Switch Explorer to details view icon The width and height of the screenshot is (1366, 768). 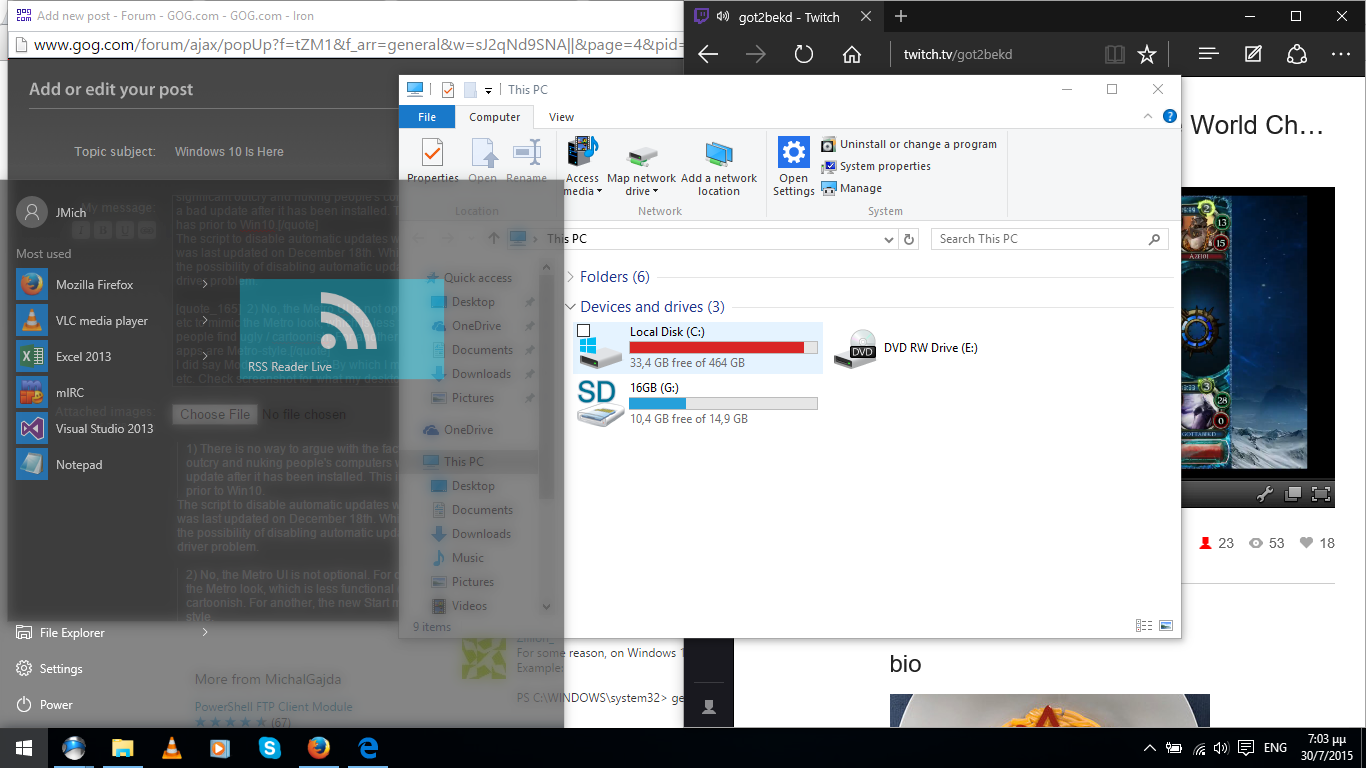click(x=1144, y=626)
